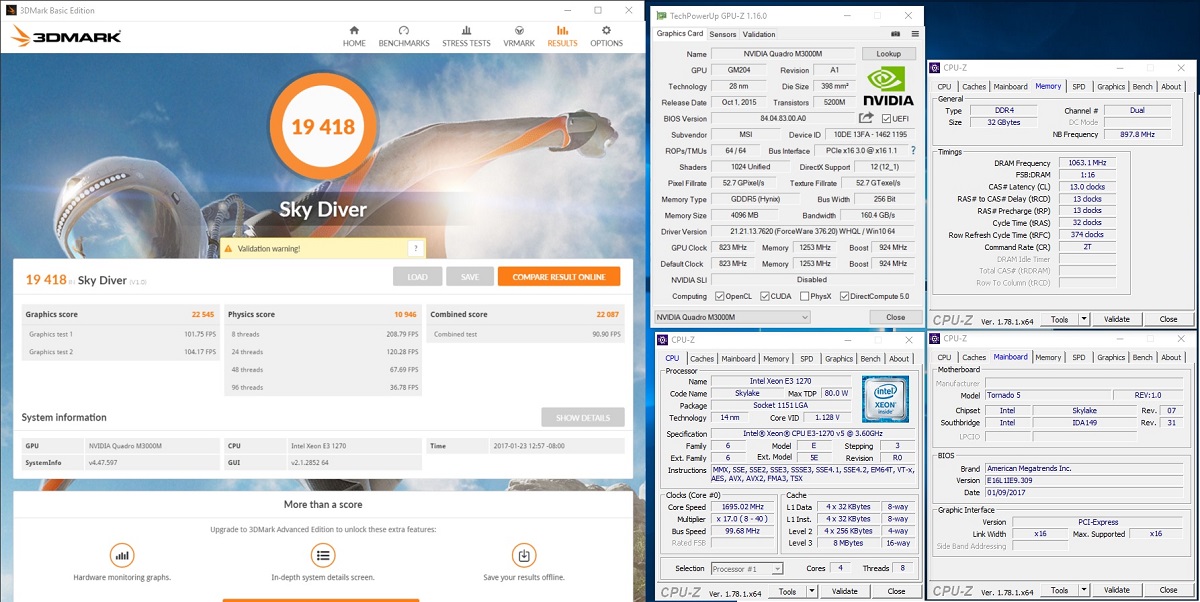Expand the Tools dropdown arrow in CPU-Z Memory window

[1078, 320]
